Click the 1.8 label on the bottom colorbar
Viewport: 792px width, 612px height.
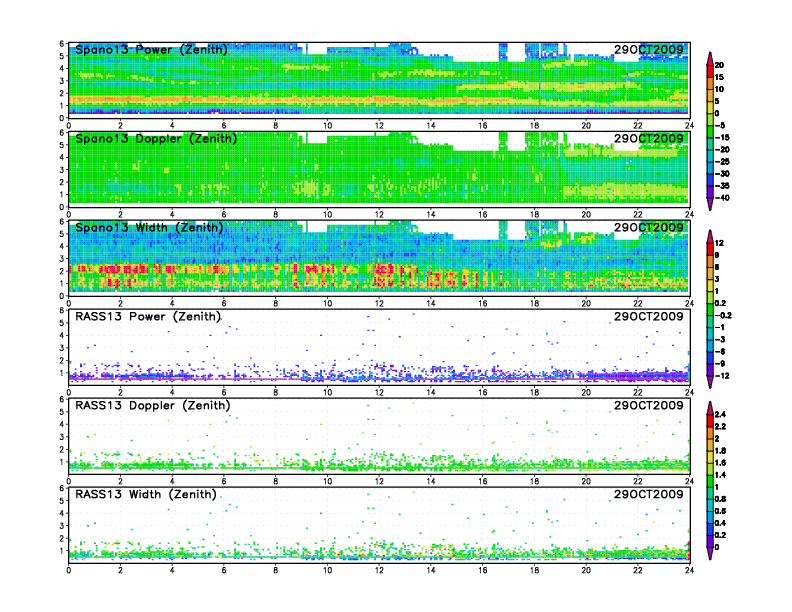[x=721, y=451]
